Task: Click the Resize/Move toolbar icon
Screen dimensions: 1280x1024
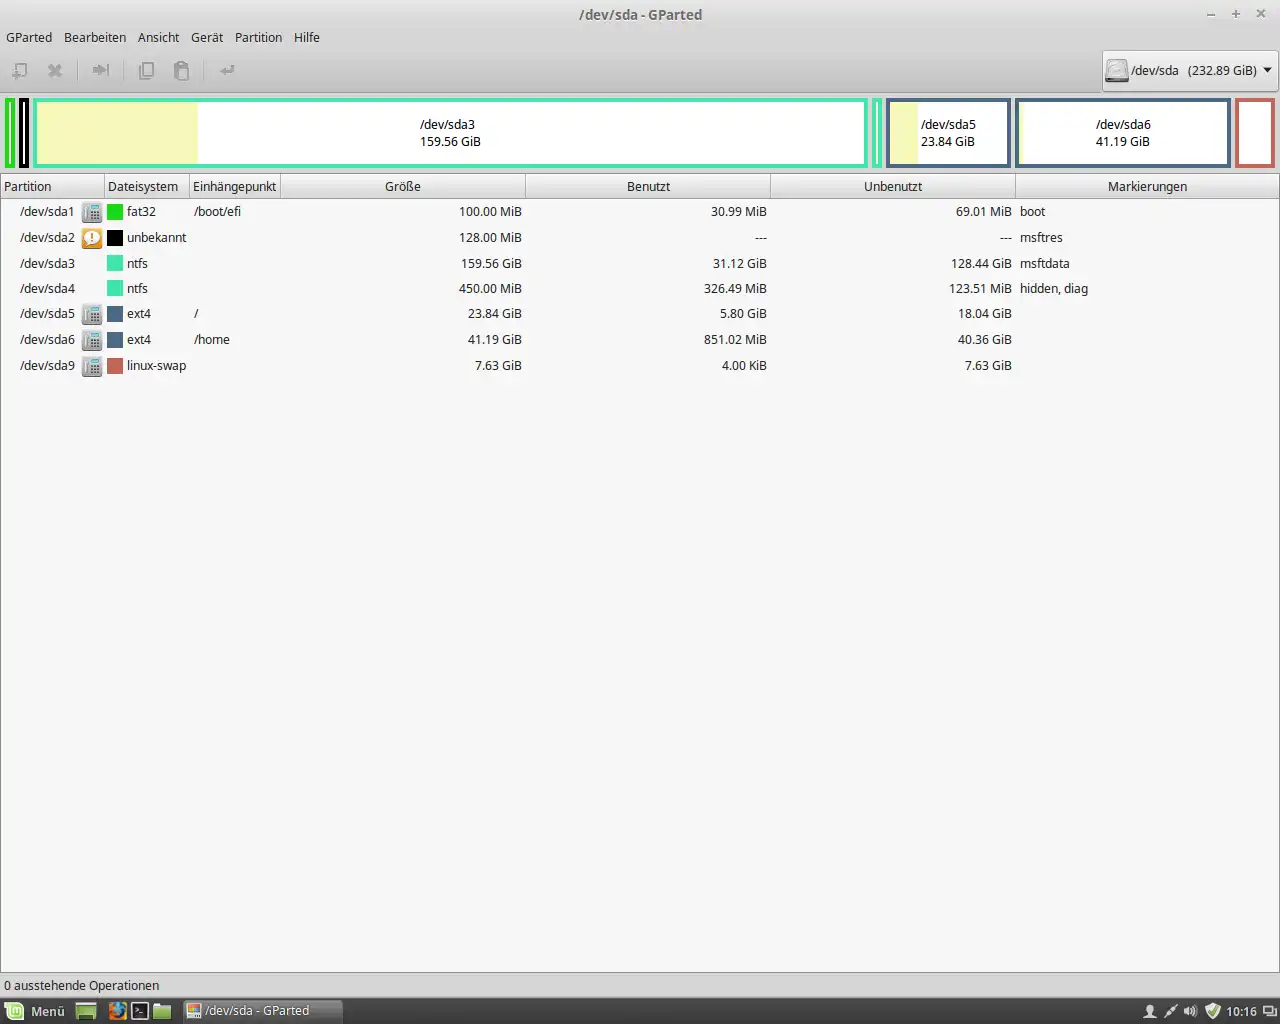Action: (x=100, y=70)
